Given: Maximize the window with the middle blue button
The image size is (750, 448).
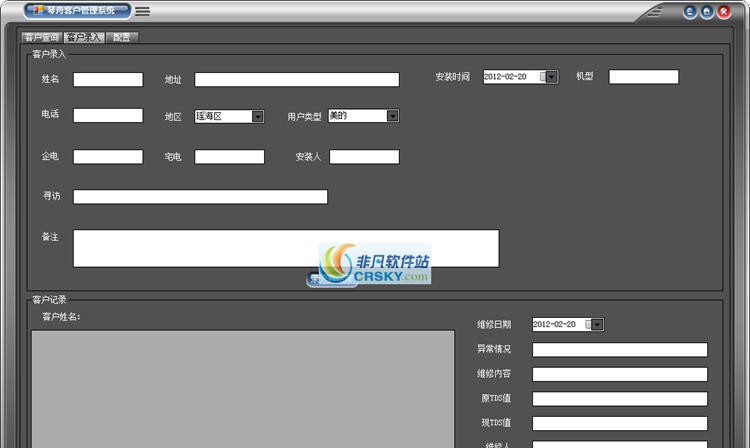Looking at the screenshot, I should (706, 12).
